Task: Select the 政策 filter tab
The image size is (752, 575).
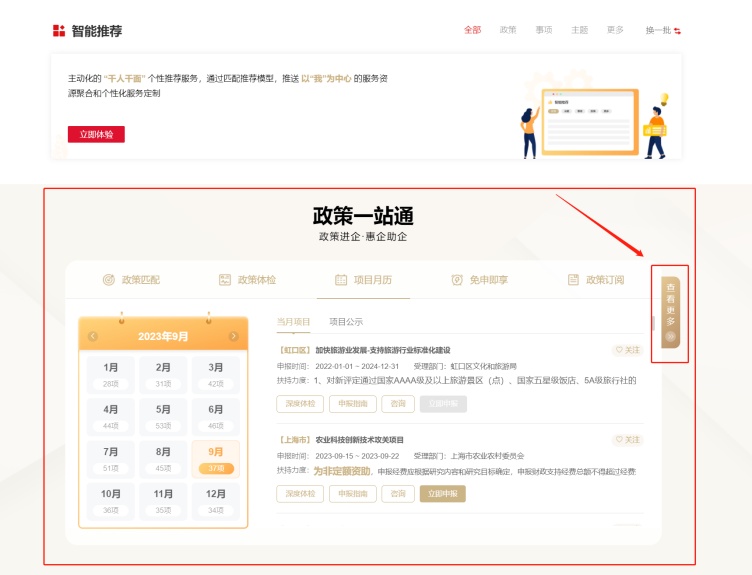Action: pyautogui.click(x=508, y=30)
